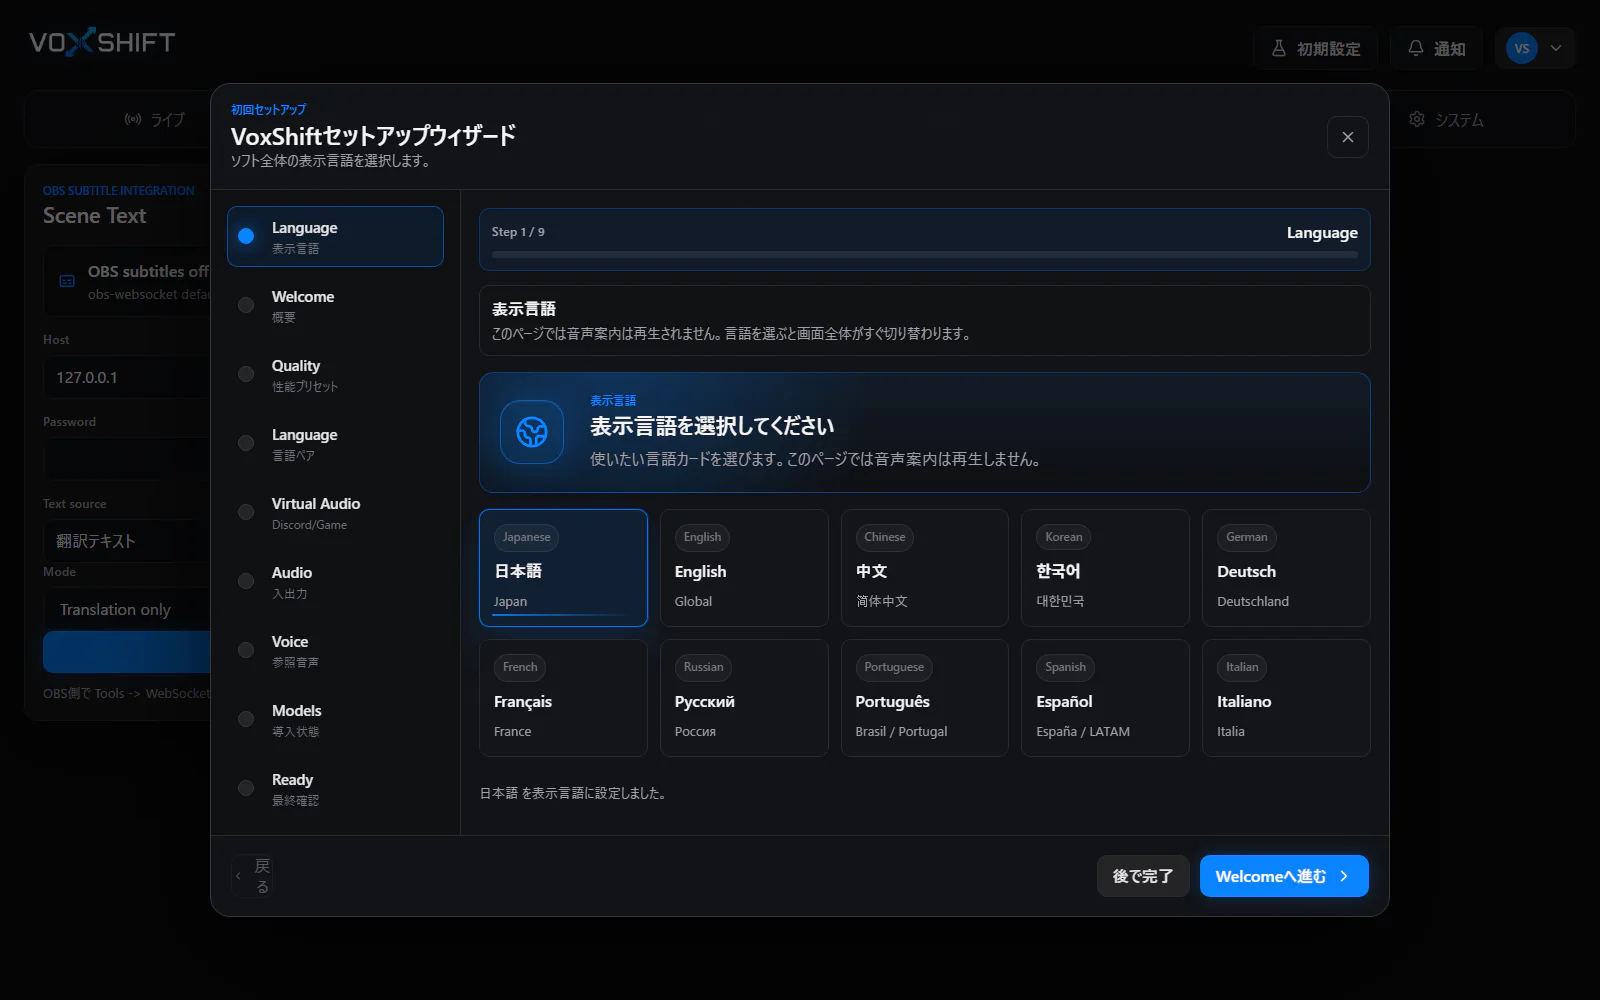Click the Password input field

click(128, 459)
